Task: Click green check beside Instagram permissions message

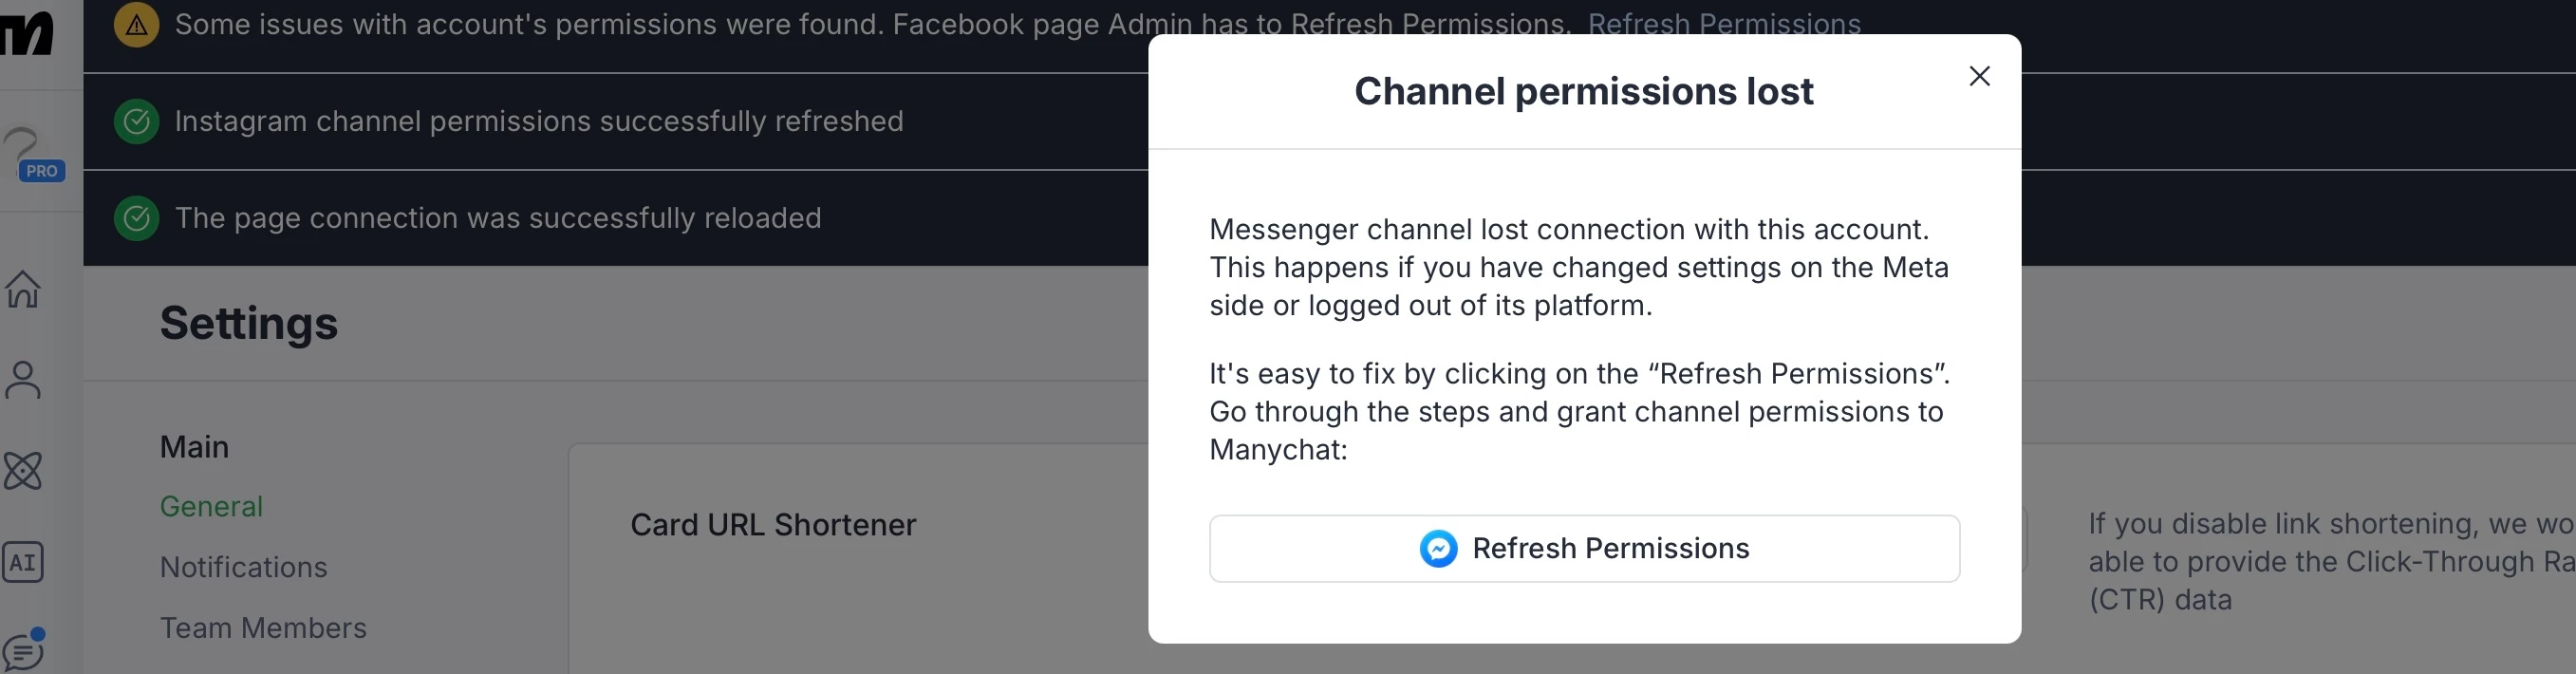Action: tap(137, 122)
